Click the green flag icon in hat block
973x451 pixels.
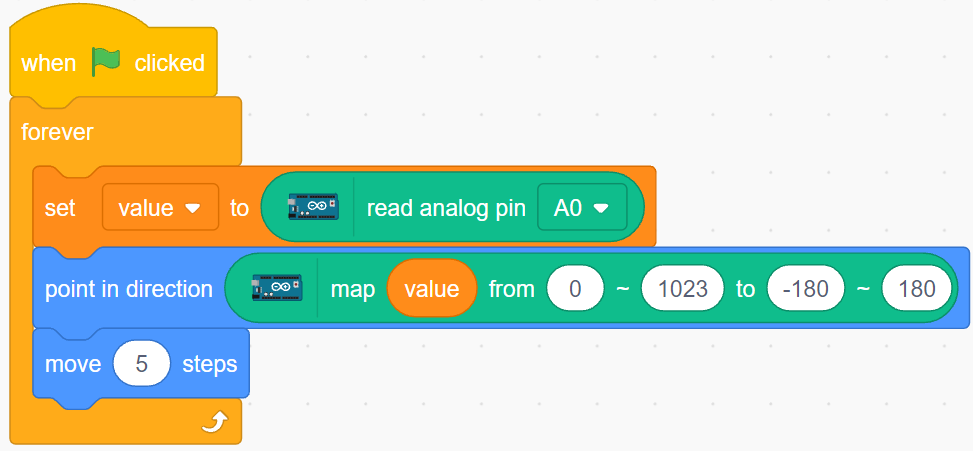click(x=105, y=62)
